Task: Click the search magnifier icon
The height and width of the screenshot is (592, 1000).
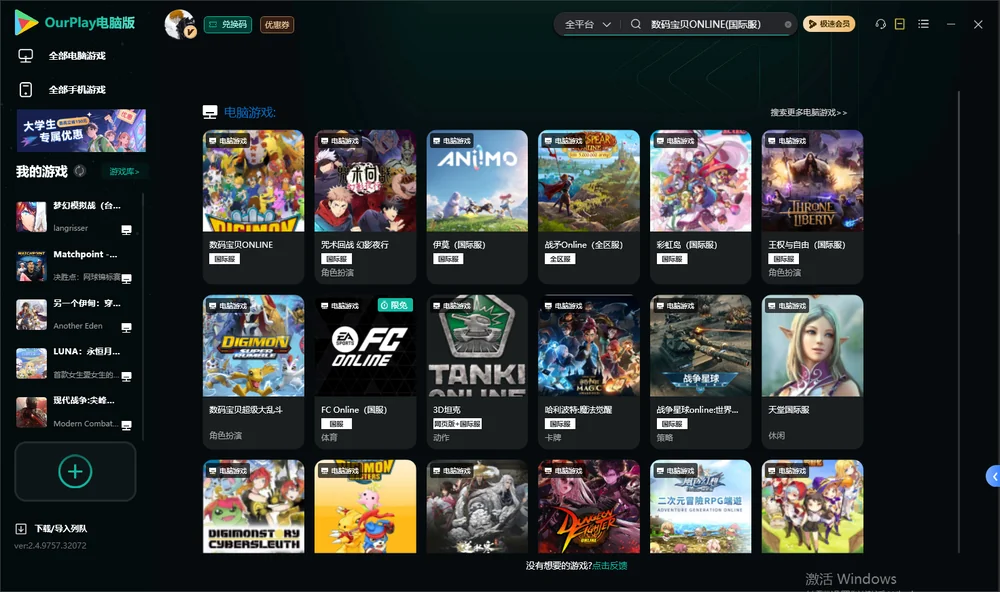Action: point(636,24)
